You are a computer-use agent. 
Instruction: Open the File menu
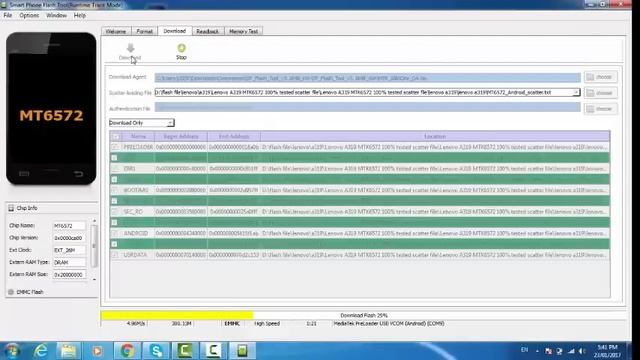coord(8,16)
